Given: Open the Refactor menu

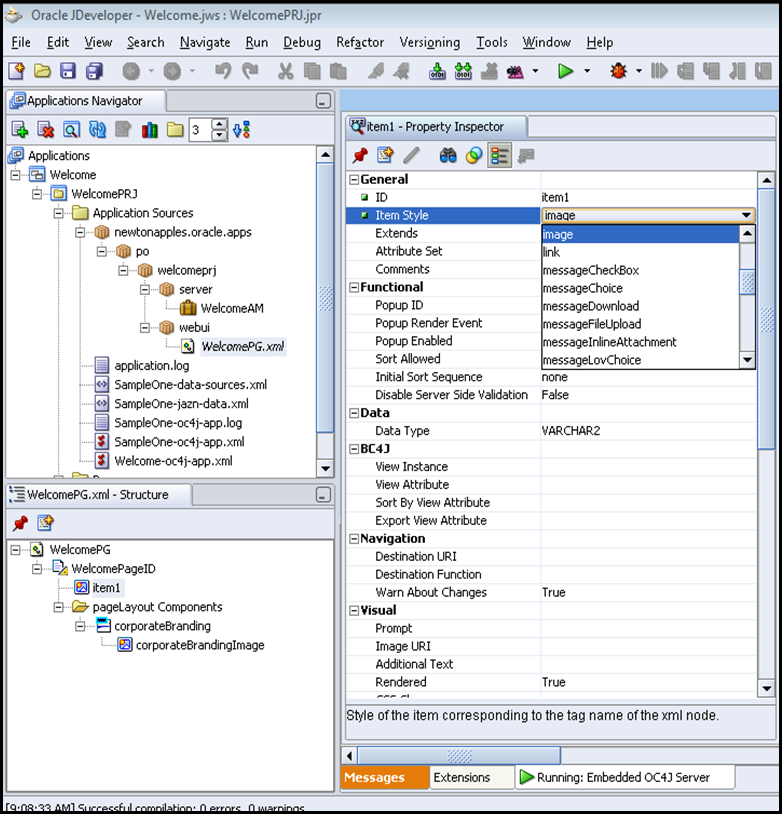Looking at the screenshot, I should click(x=360, y=42).
